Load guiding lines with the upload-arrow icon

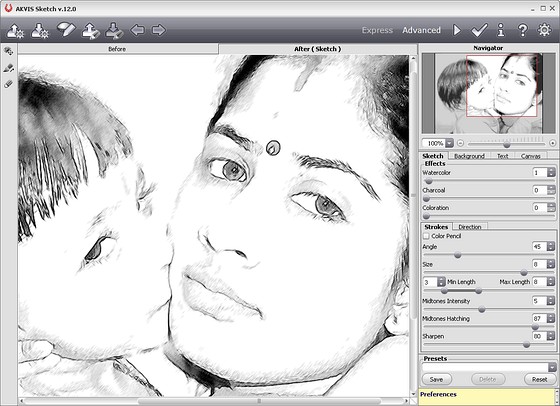coord(90,31)
